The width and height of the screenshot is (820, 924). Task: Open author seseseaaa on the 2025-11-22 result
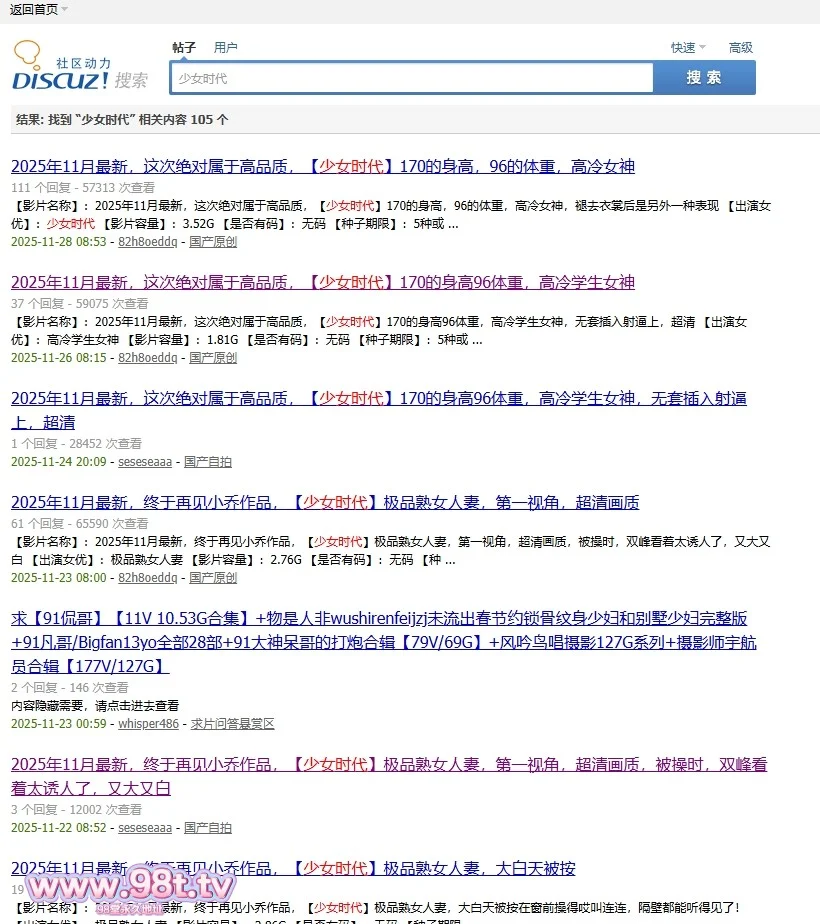[x=145, y=828]
